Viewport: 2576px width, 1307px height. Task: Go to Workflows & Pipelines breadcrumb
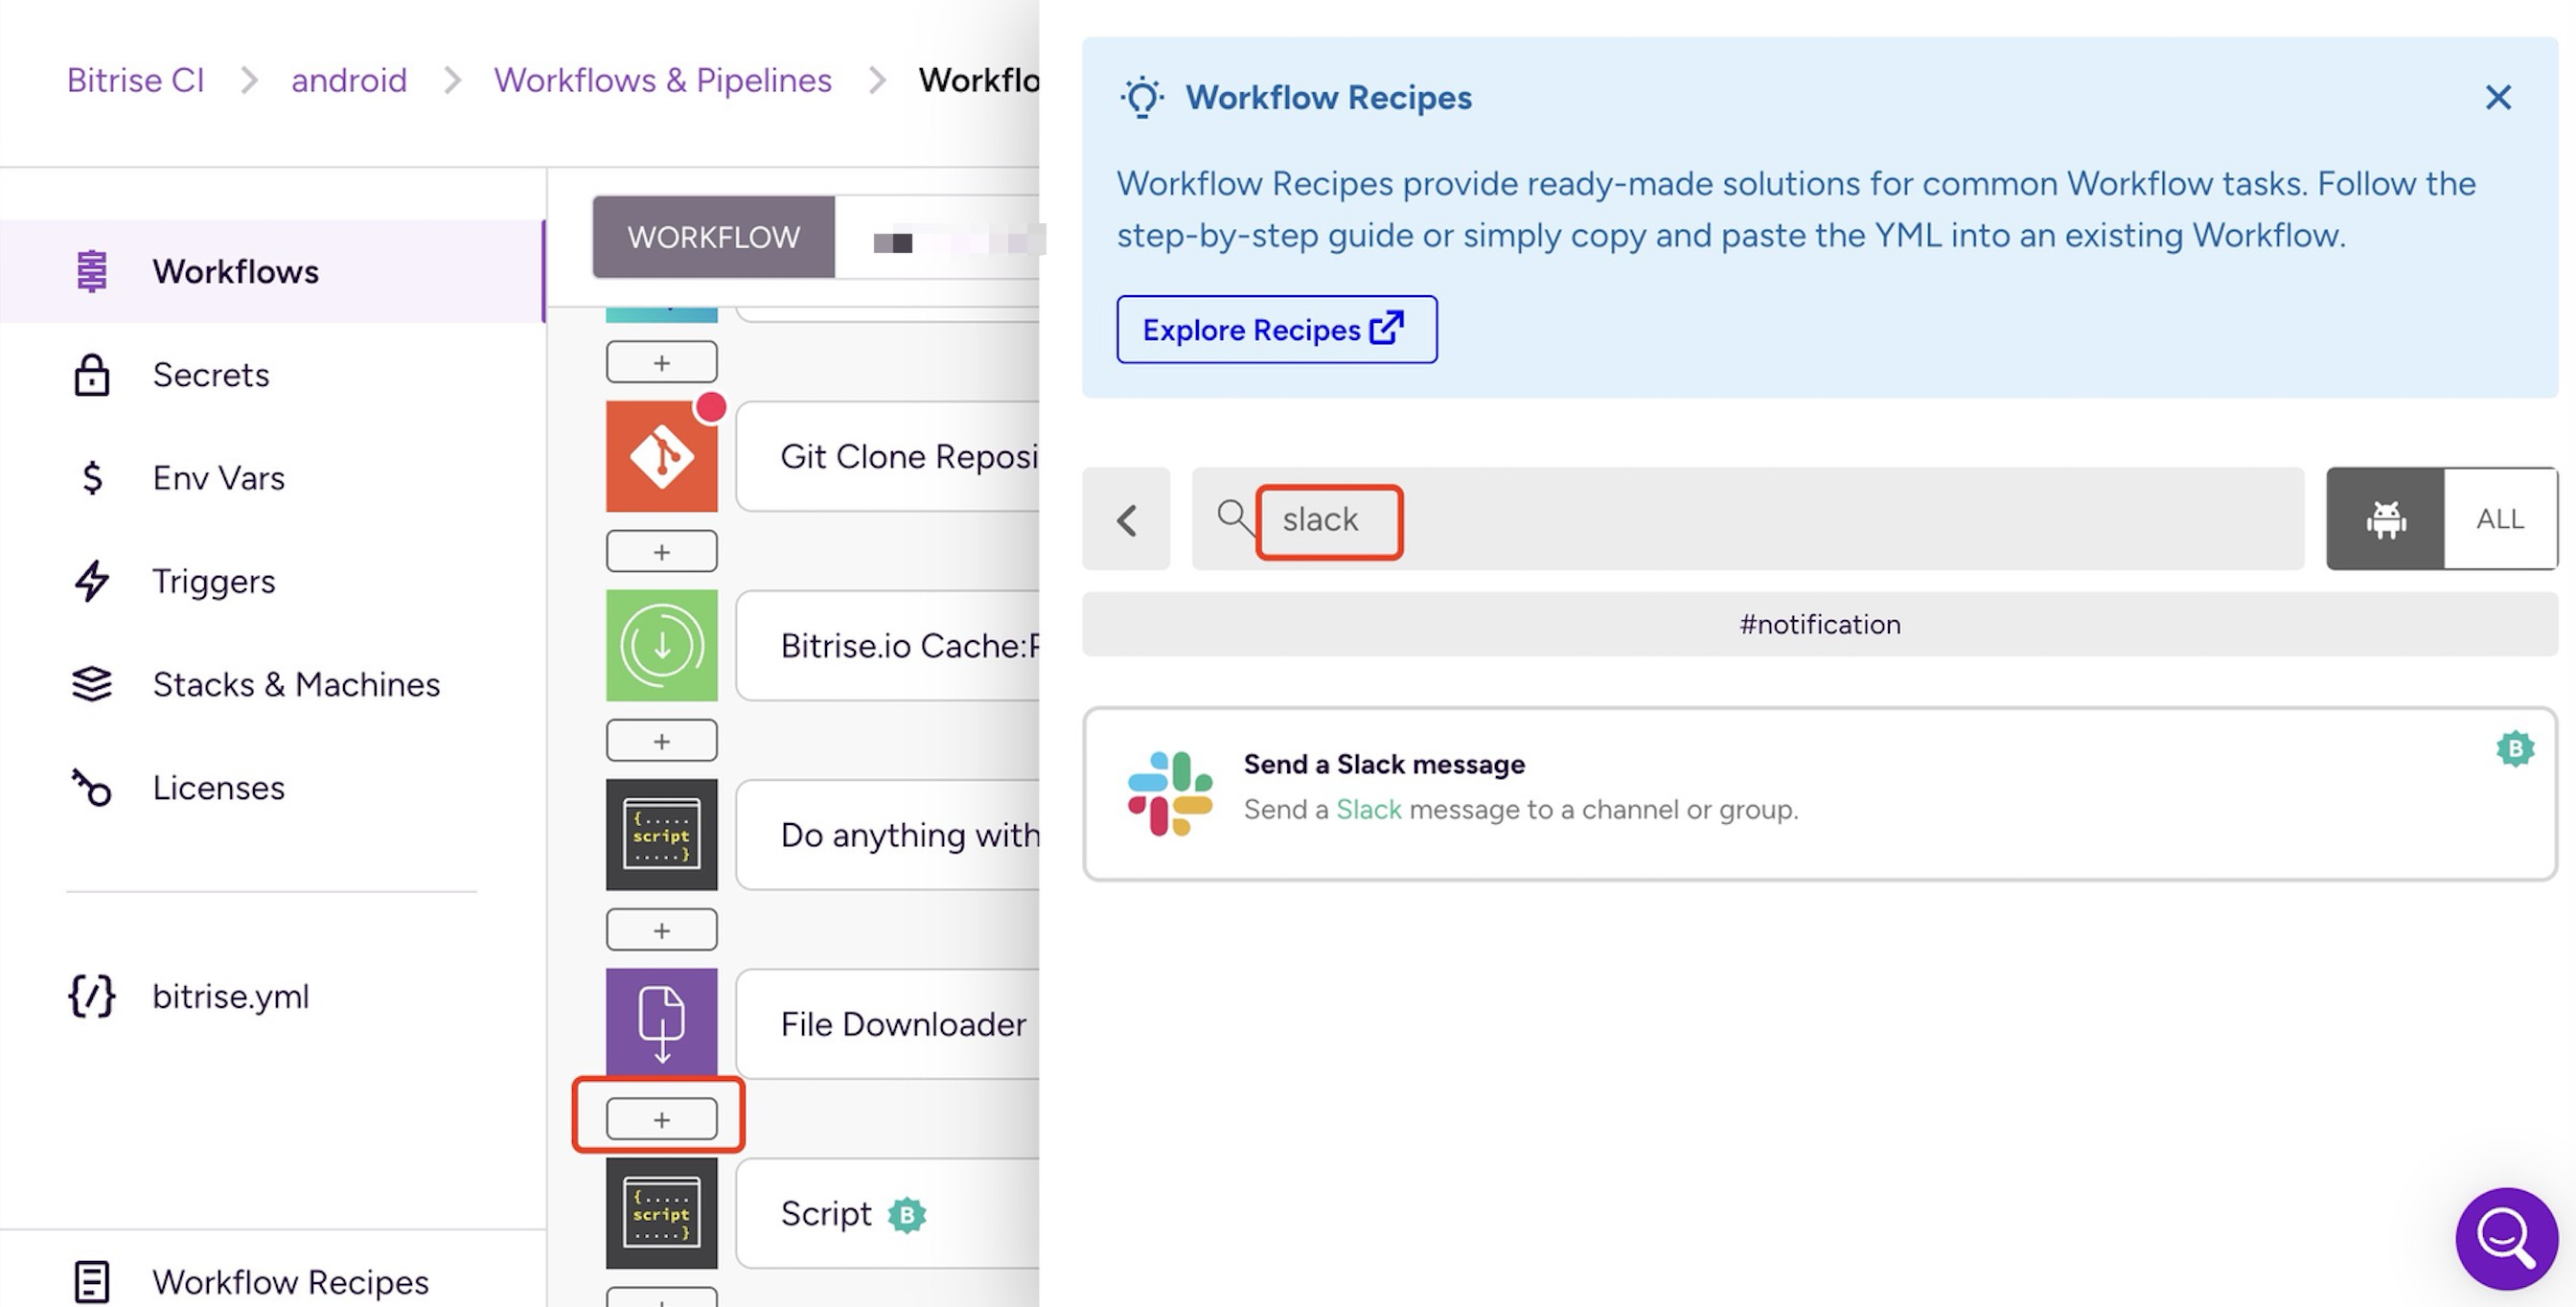click(662, 80)
